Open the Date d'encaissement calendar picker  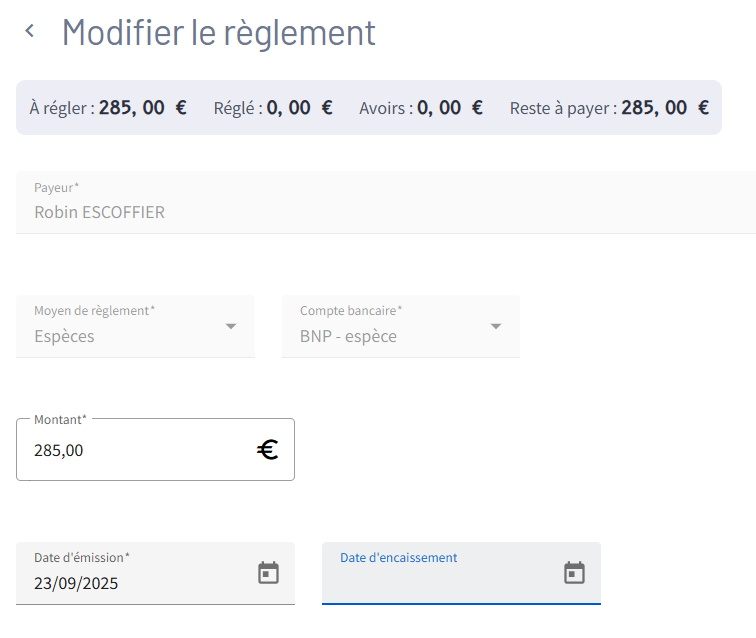[x=574, y=573]
